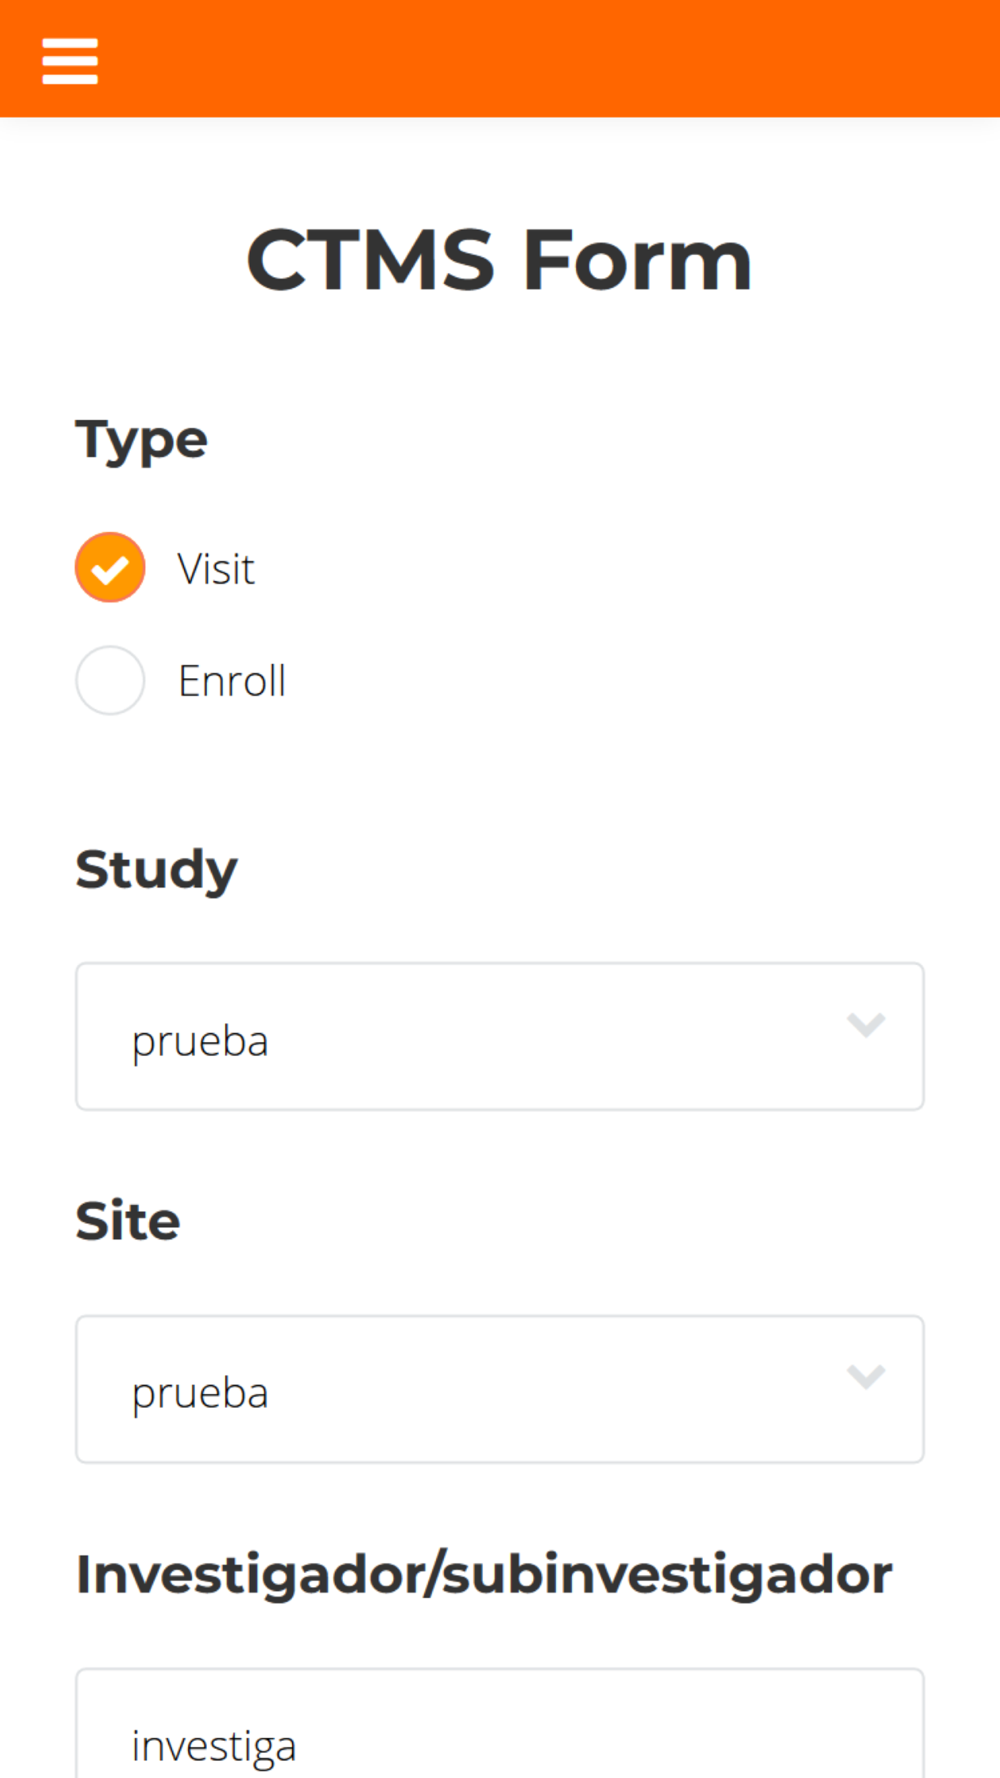Select the Enroll radio option

tap(110, 680)
